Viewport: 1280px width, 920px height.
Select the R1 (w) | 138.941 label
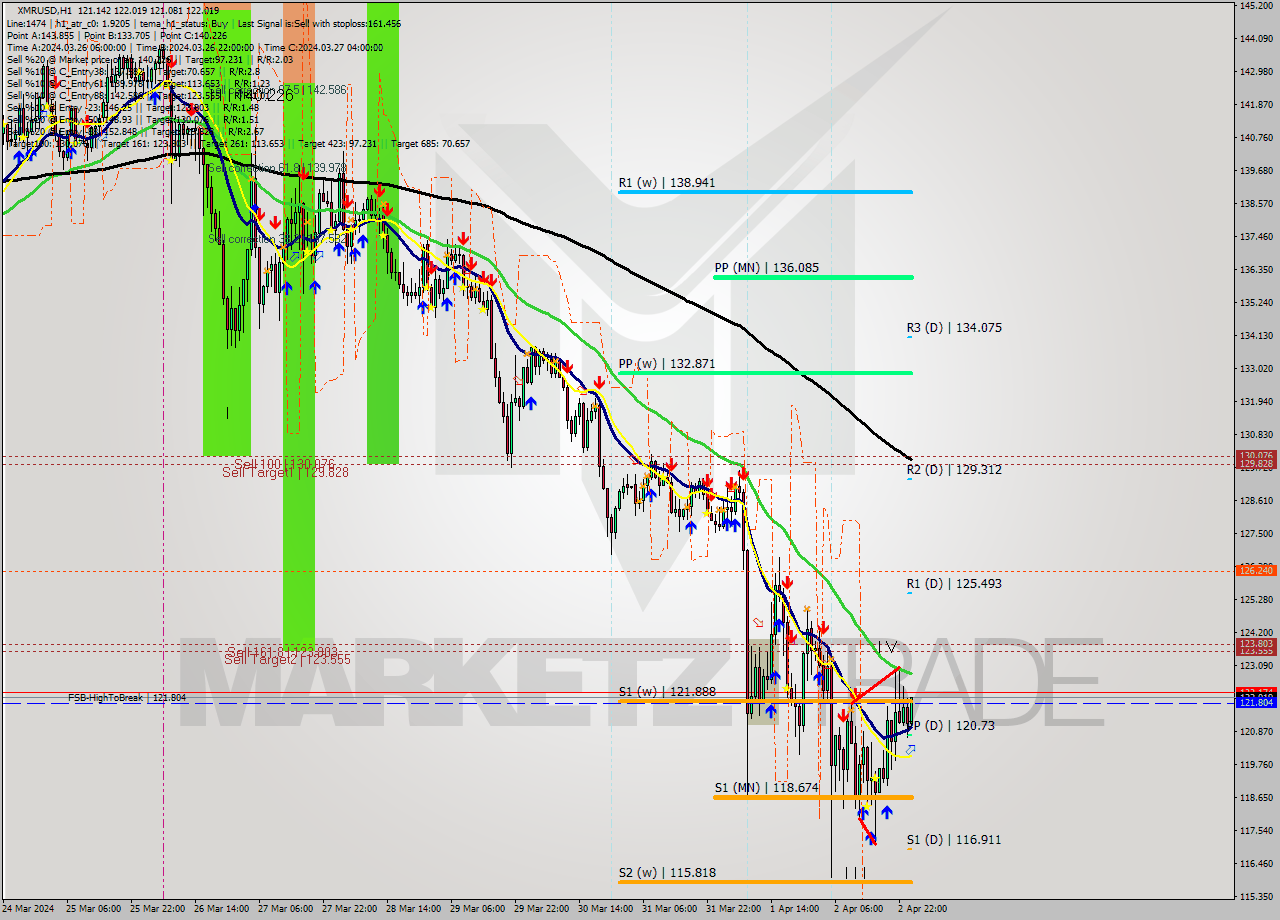tap(665, 183)
